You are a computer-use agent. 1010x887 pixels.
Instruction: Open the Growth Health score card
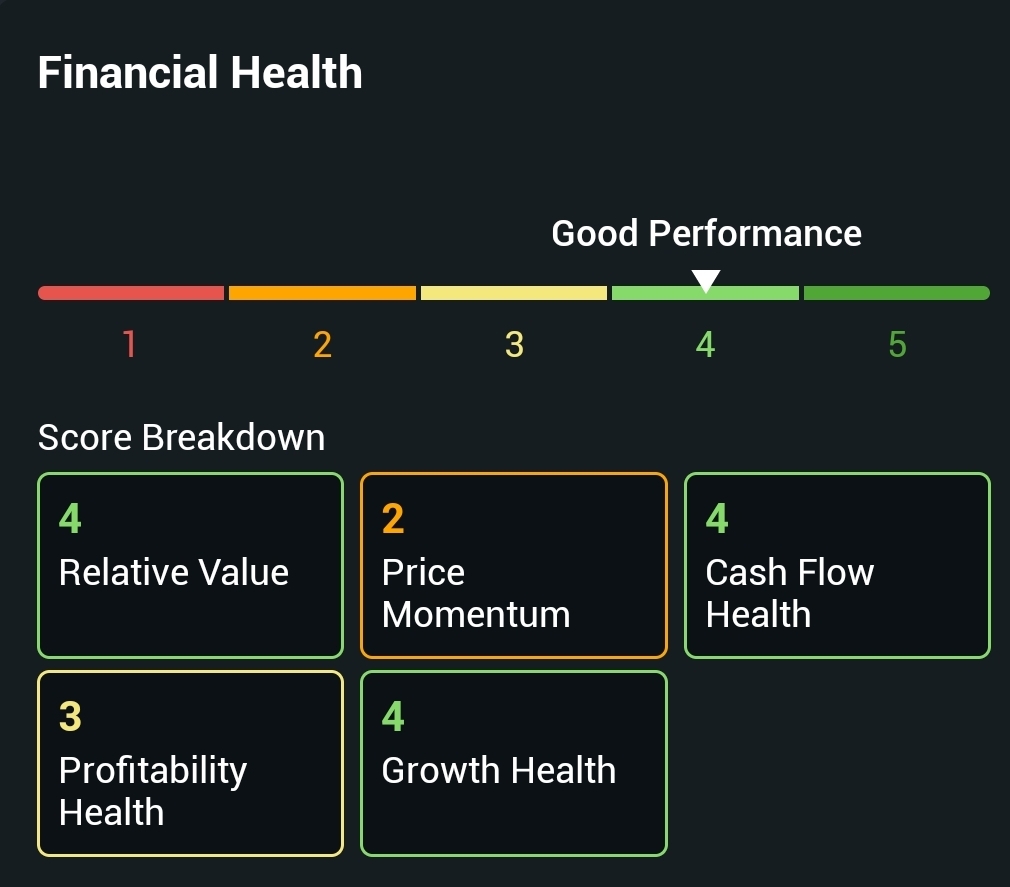point(513,763)
